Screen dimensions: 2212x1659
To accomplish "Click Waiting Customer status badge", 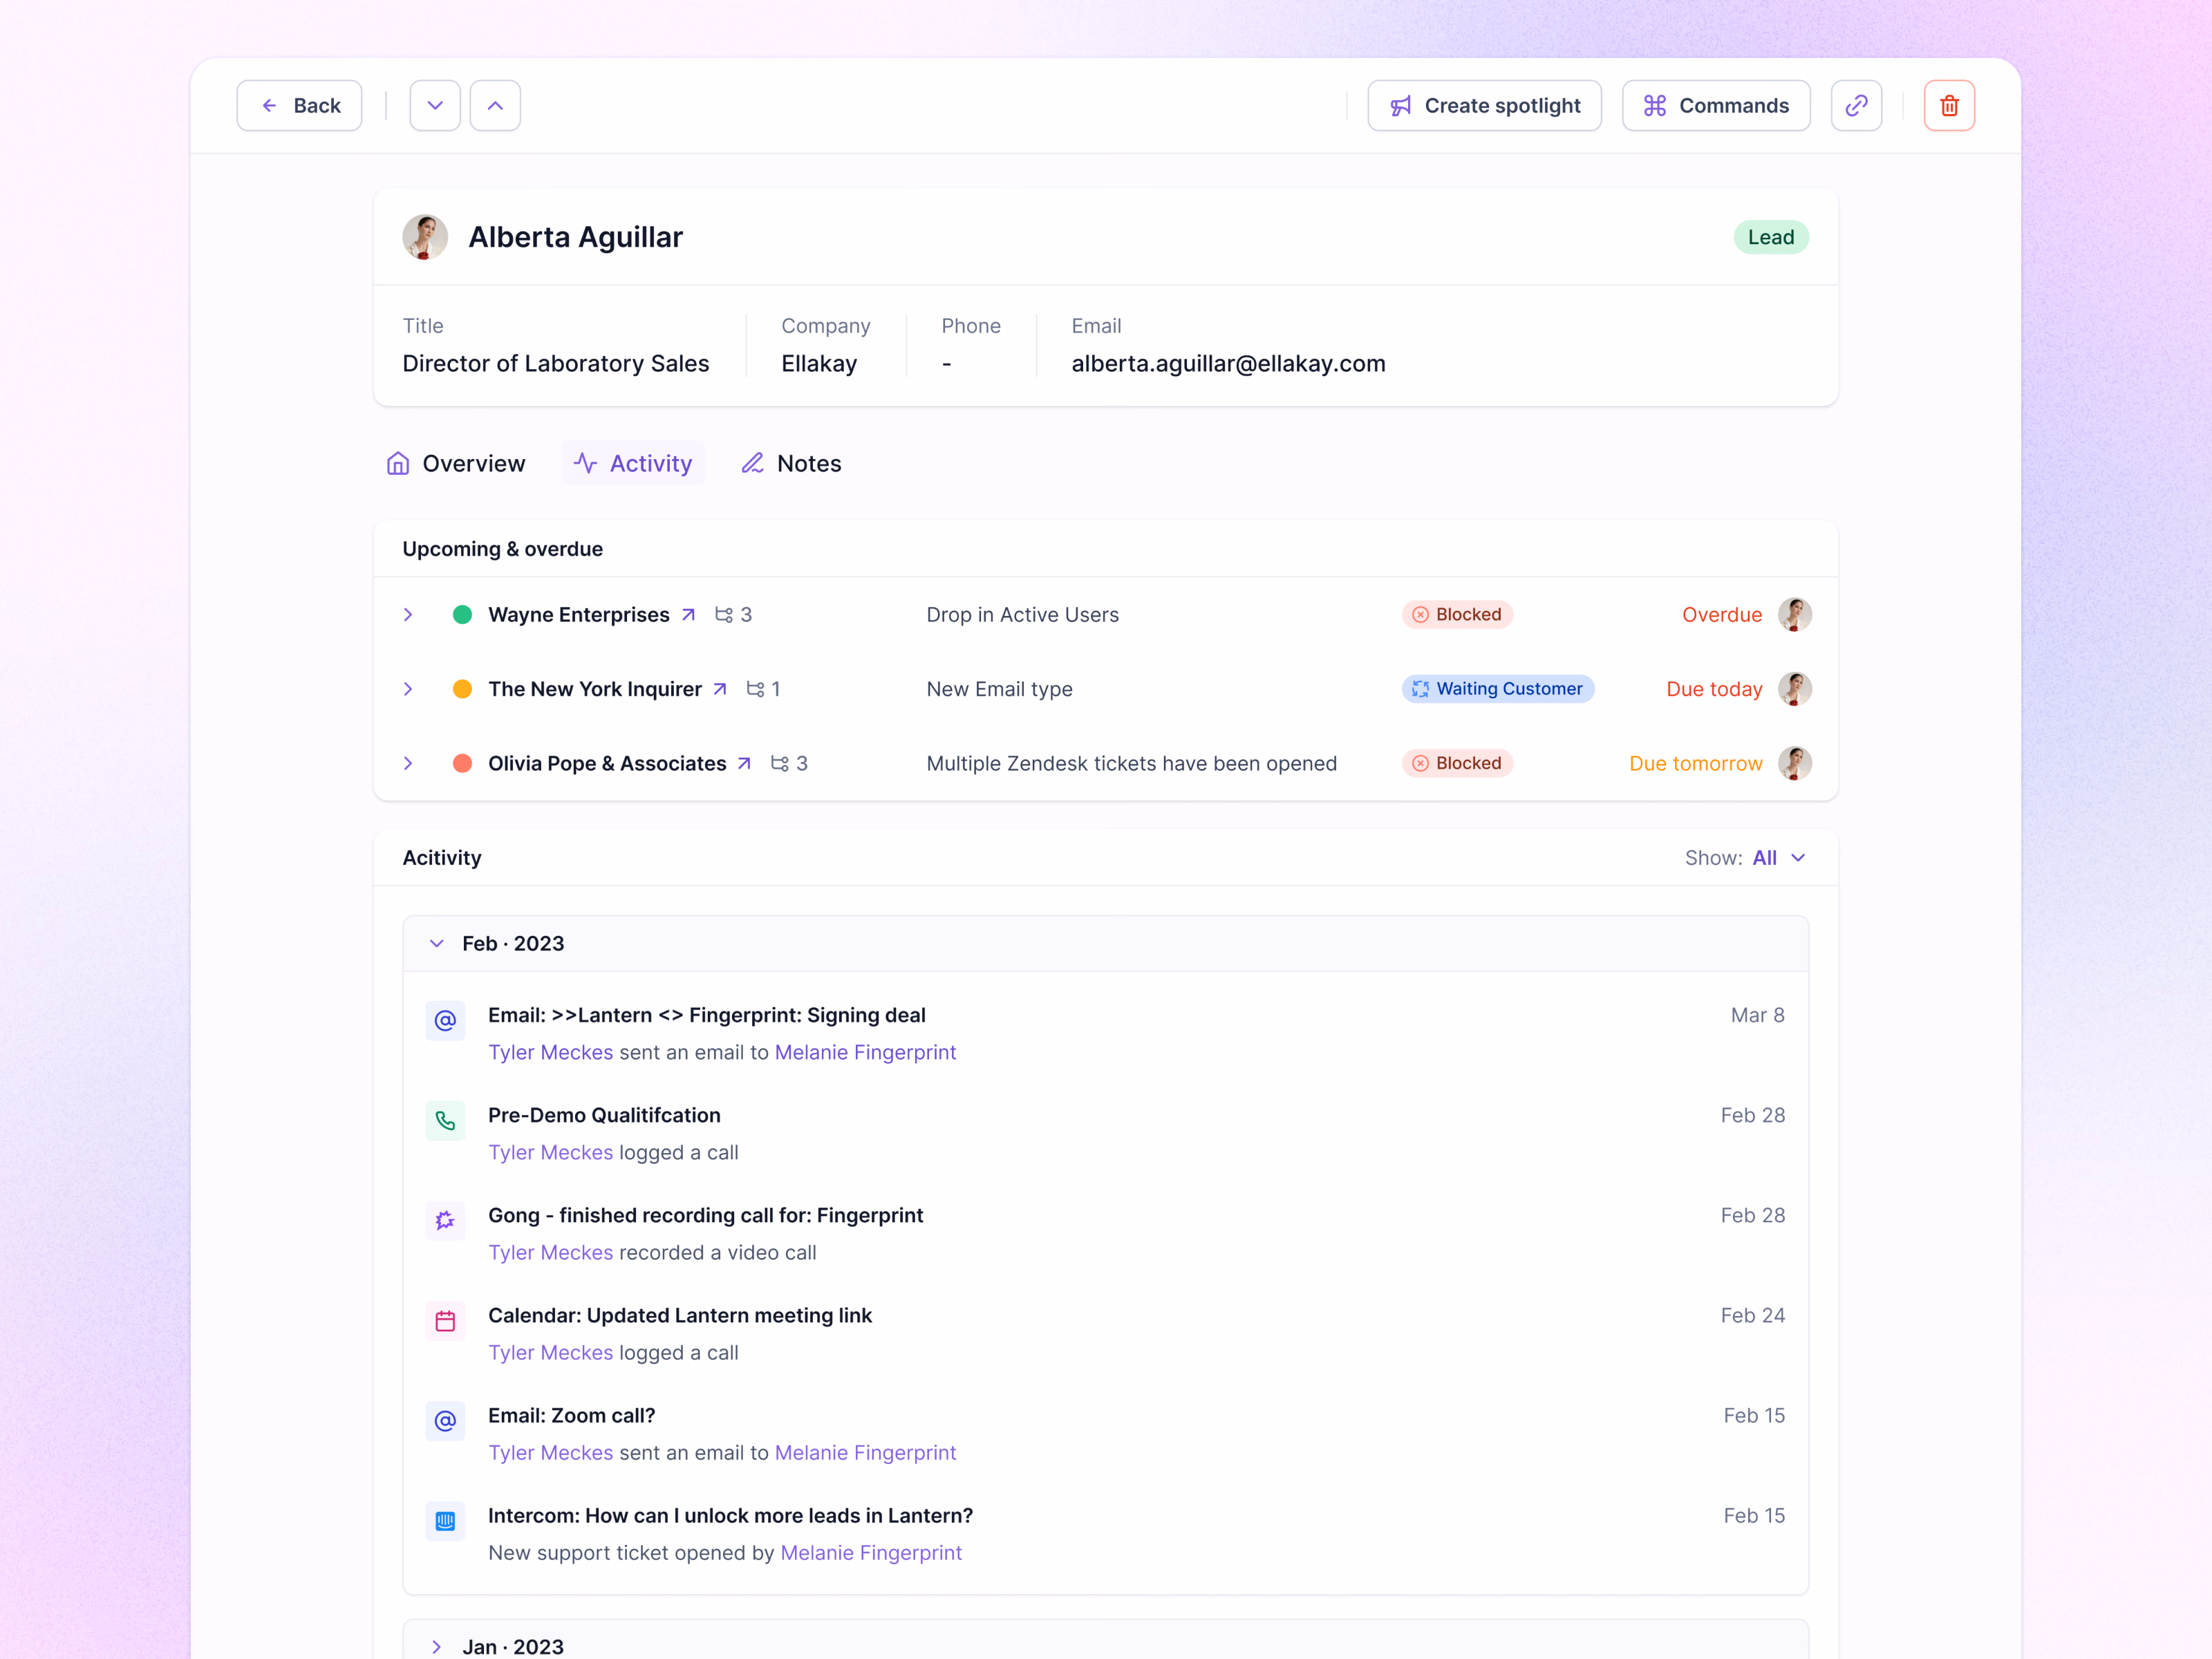I will tap(1498, 689).
